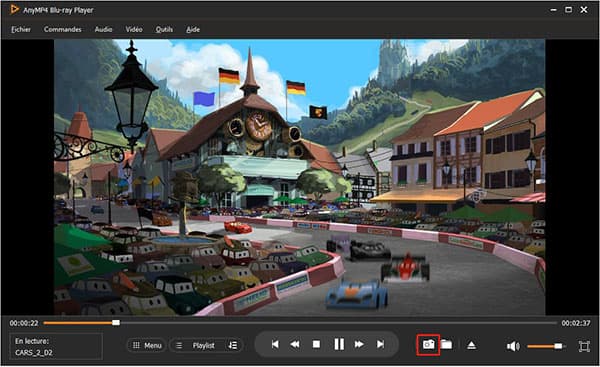Screen dimensions: 600x367
Task: Open the snapshot folder icon
Action: (x=447, y=344)
